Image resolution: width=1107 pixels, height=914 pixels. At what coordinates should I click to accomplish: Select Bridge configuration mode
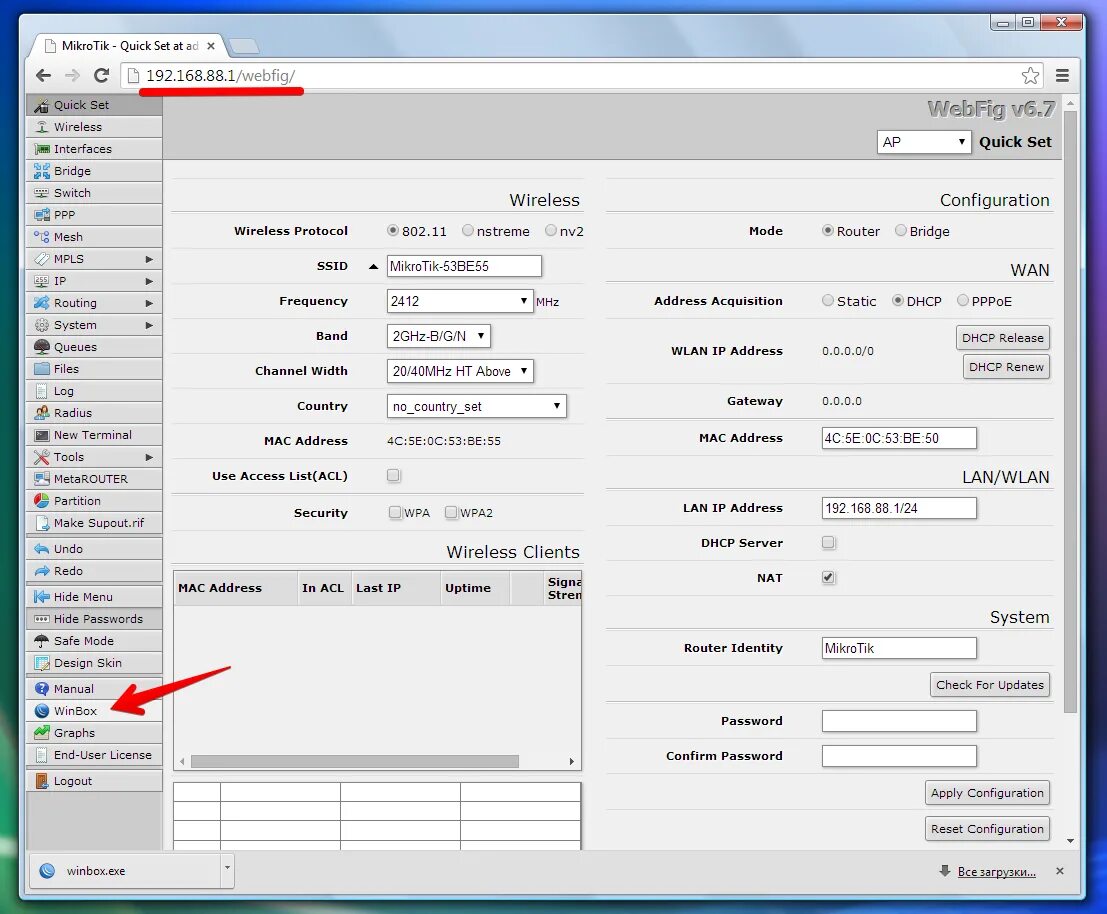coord(900,230)
